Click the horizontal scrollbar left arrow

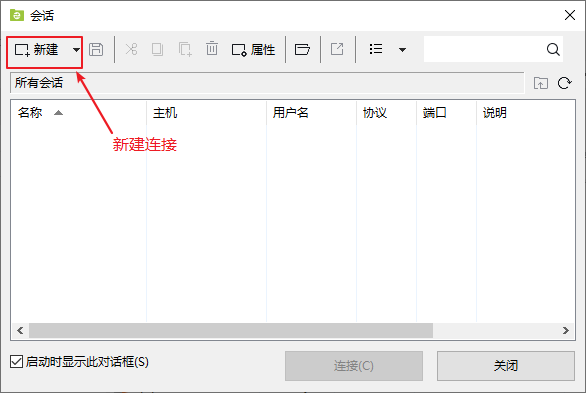pos(20,331)
